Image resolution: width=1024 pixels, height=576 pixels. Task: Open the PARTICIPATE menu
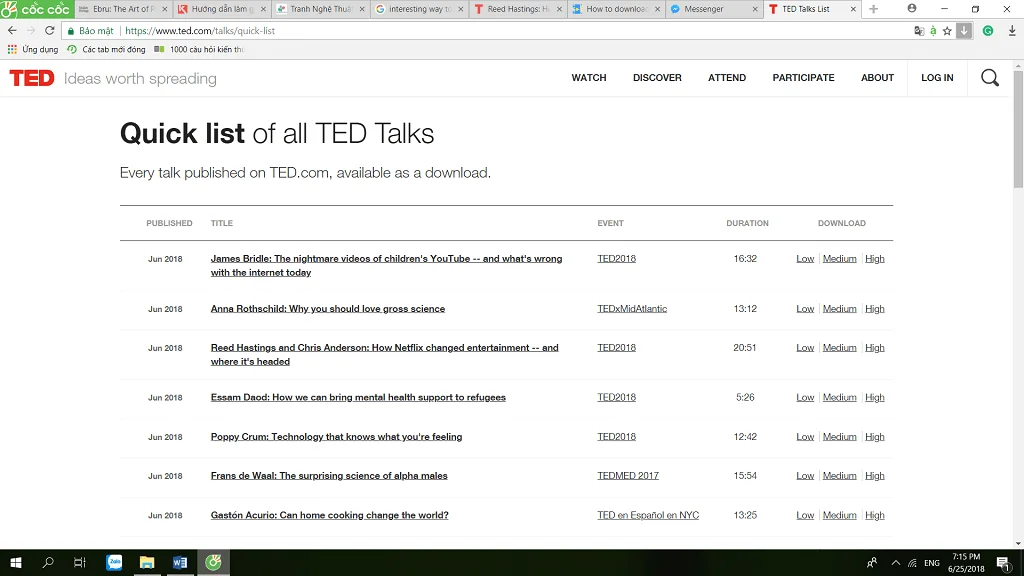[803, 78]
